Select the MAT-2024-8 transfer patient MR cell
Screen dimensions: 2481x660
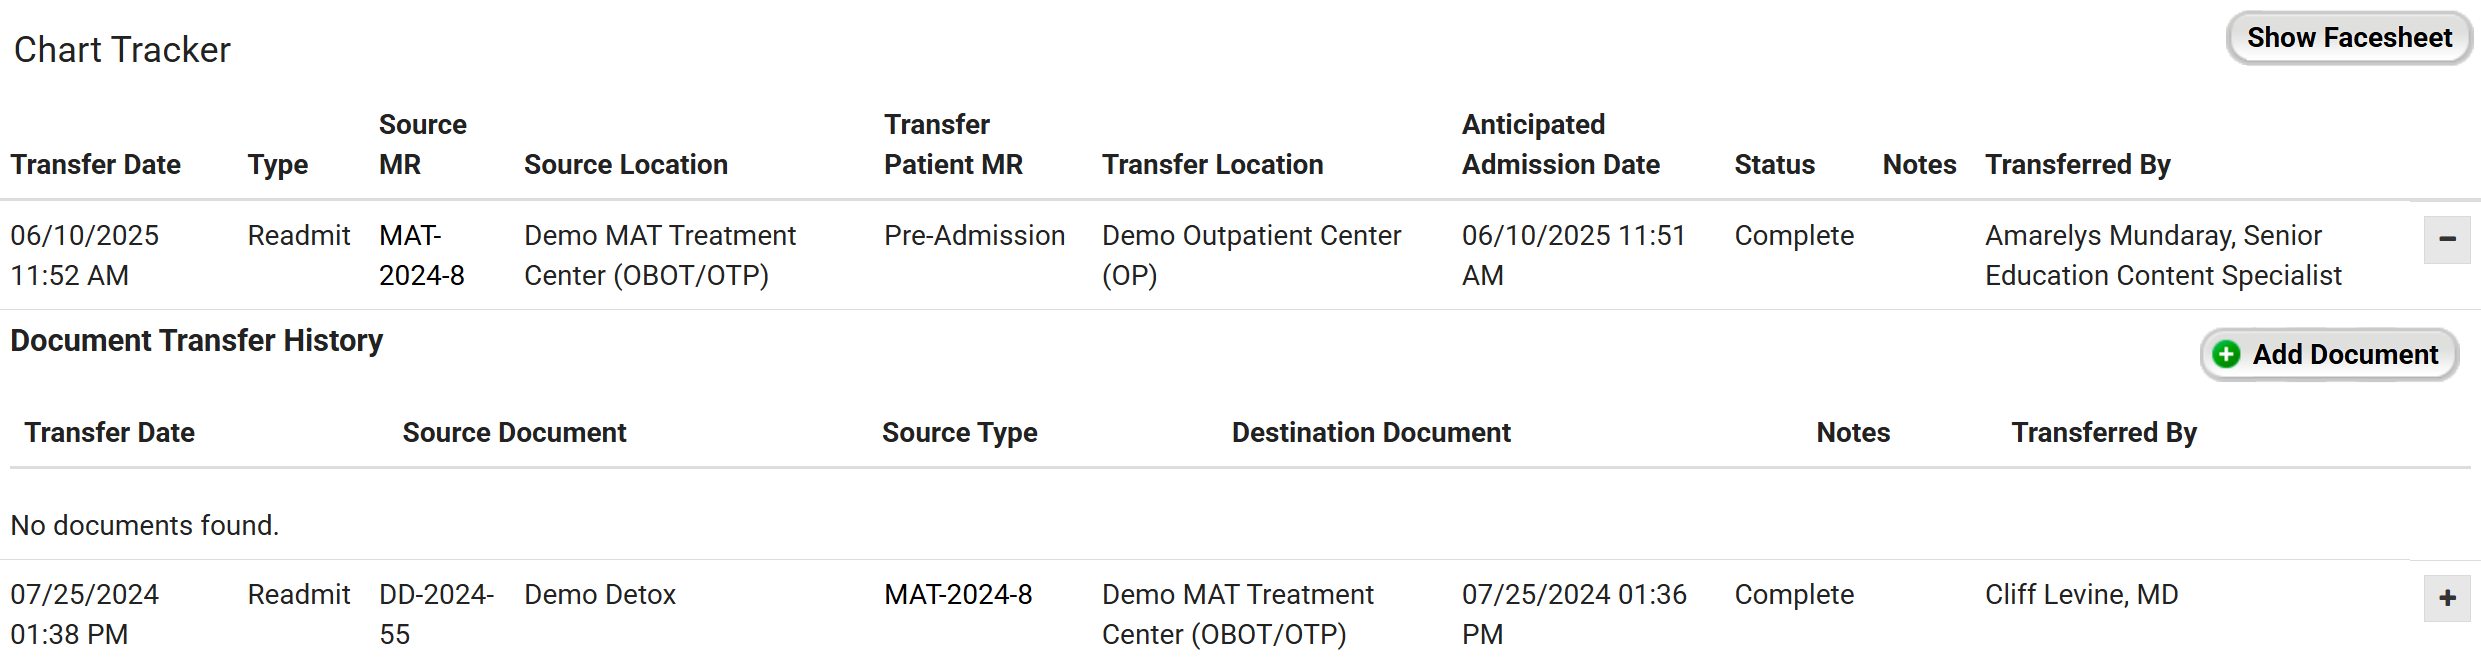point(958,595)
